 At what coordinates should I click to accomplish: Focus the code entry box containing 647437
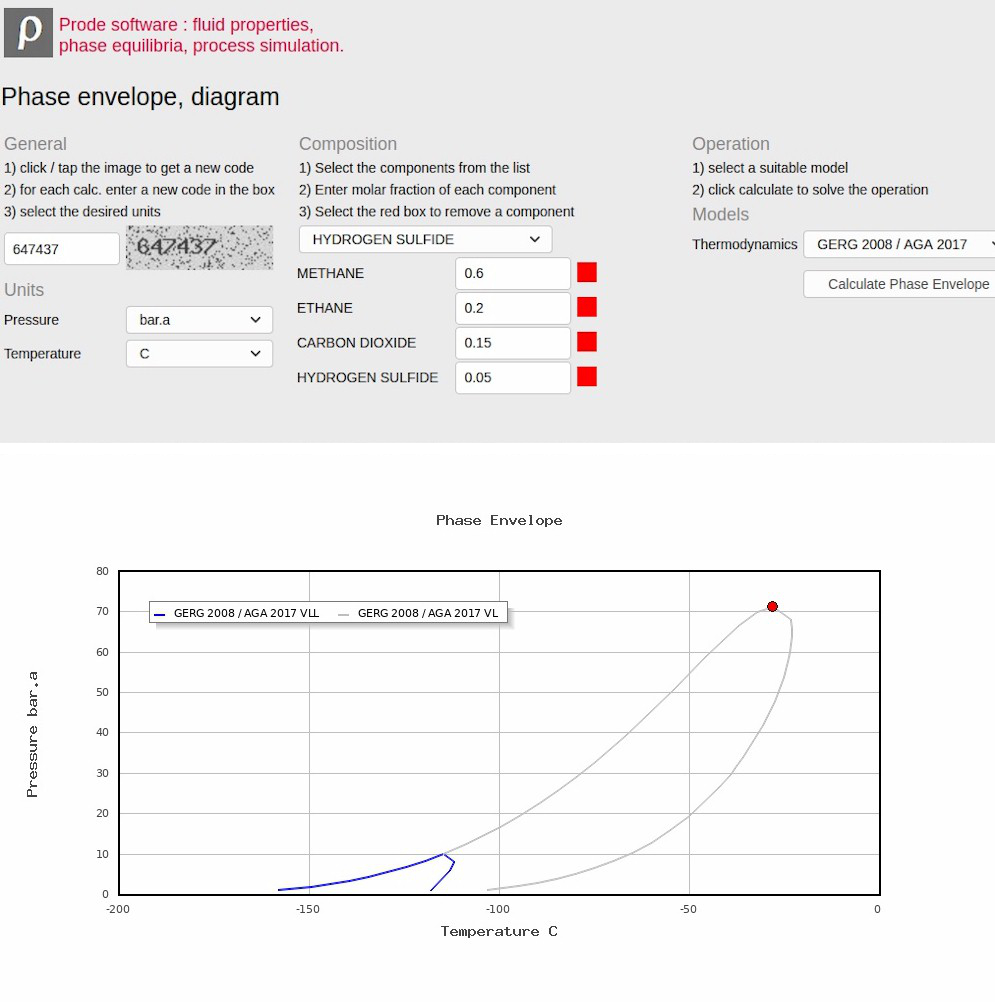[62, 249]
